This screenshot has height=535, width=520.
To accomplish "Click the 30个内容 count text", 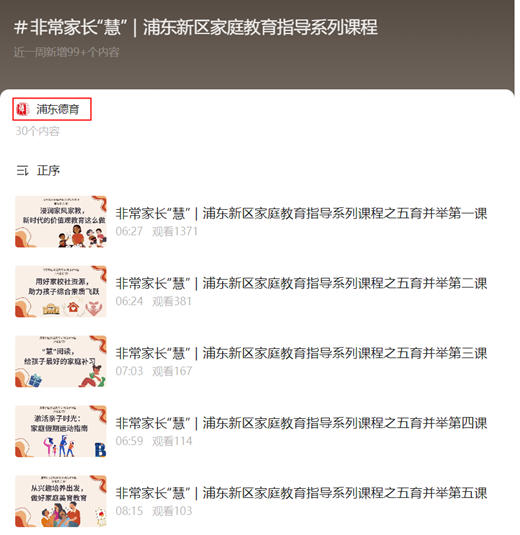I will point(38,131).
